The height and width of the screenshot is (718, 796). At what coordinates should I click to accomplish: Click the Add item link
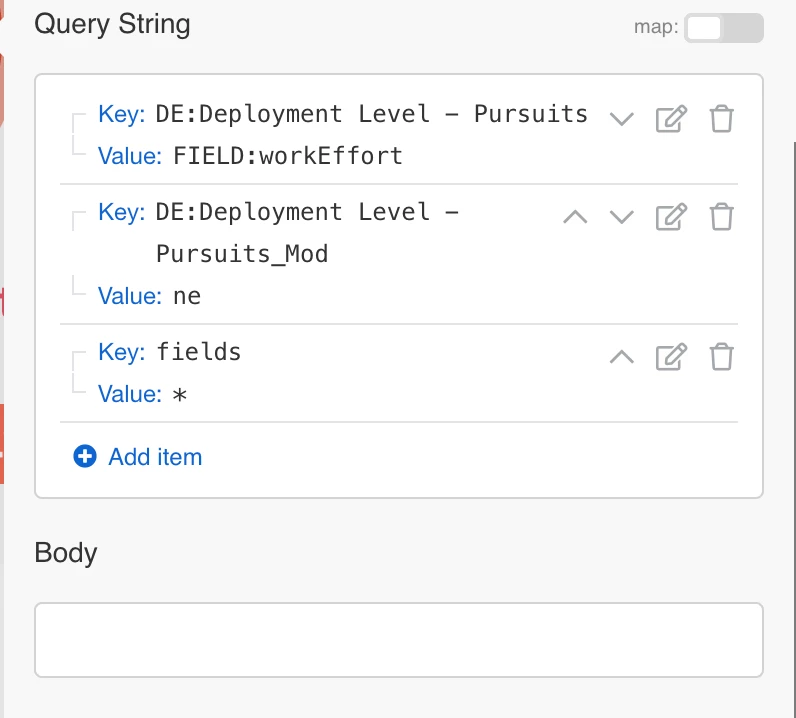155,457
